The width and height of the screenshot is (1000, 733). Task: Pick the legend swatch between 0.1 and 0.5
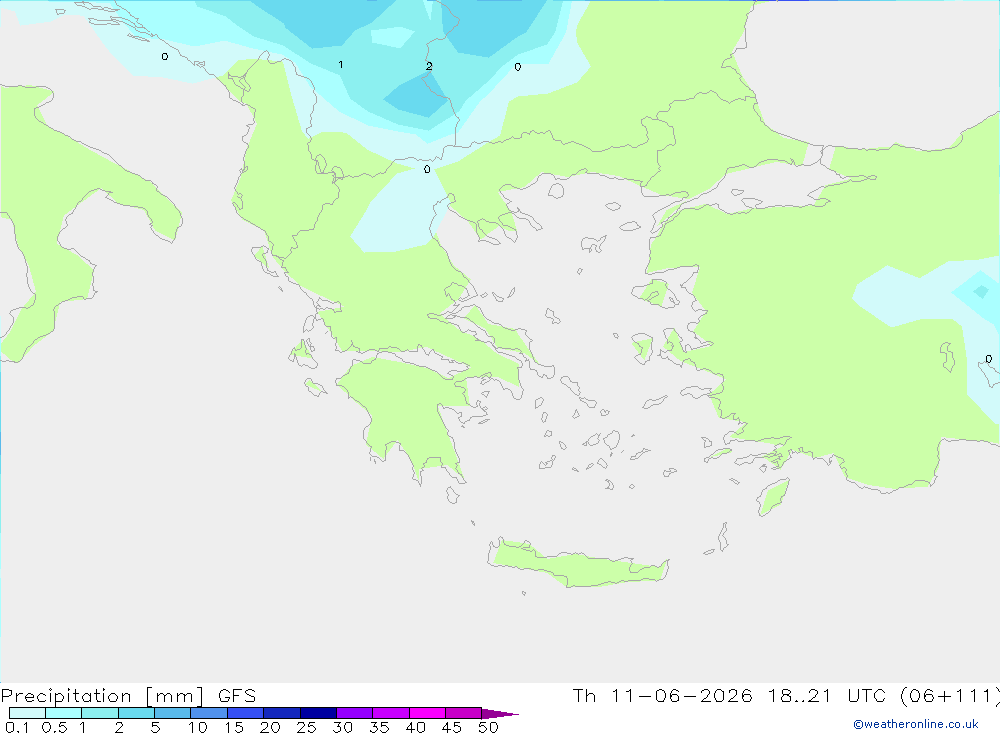pos(27,713)
